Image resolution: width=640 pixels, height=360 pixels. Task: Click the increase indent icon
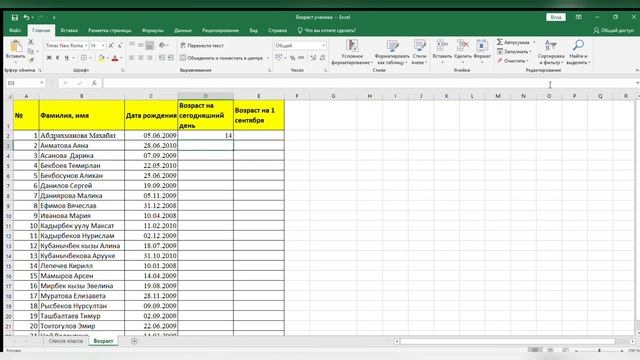171,58
